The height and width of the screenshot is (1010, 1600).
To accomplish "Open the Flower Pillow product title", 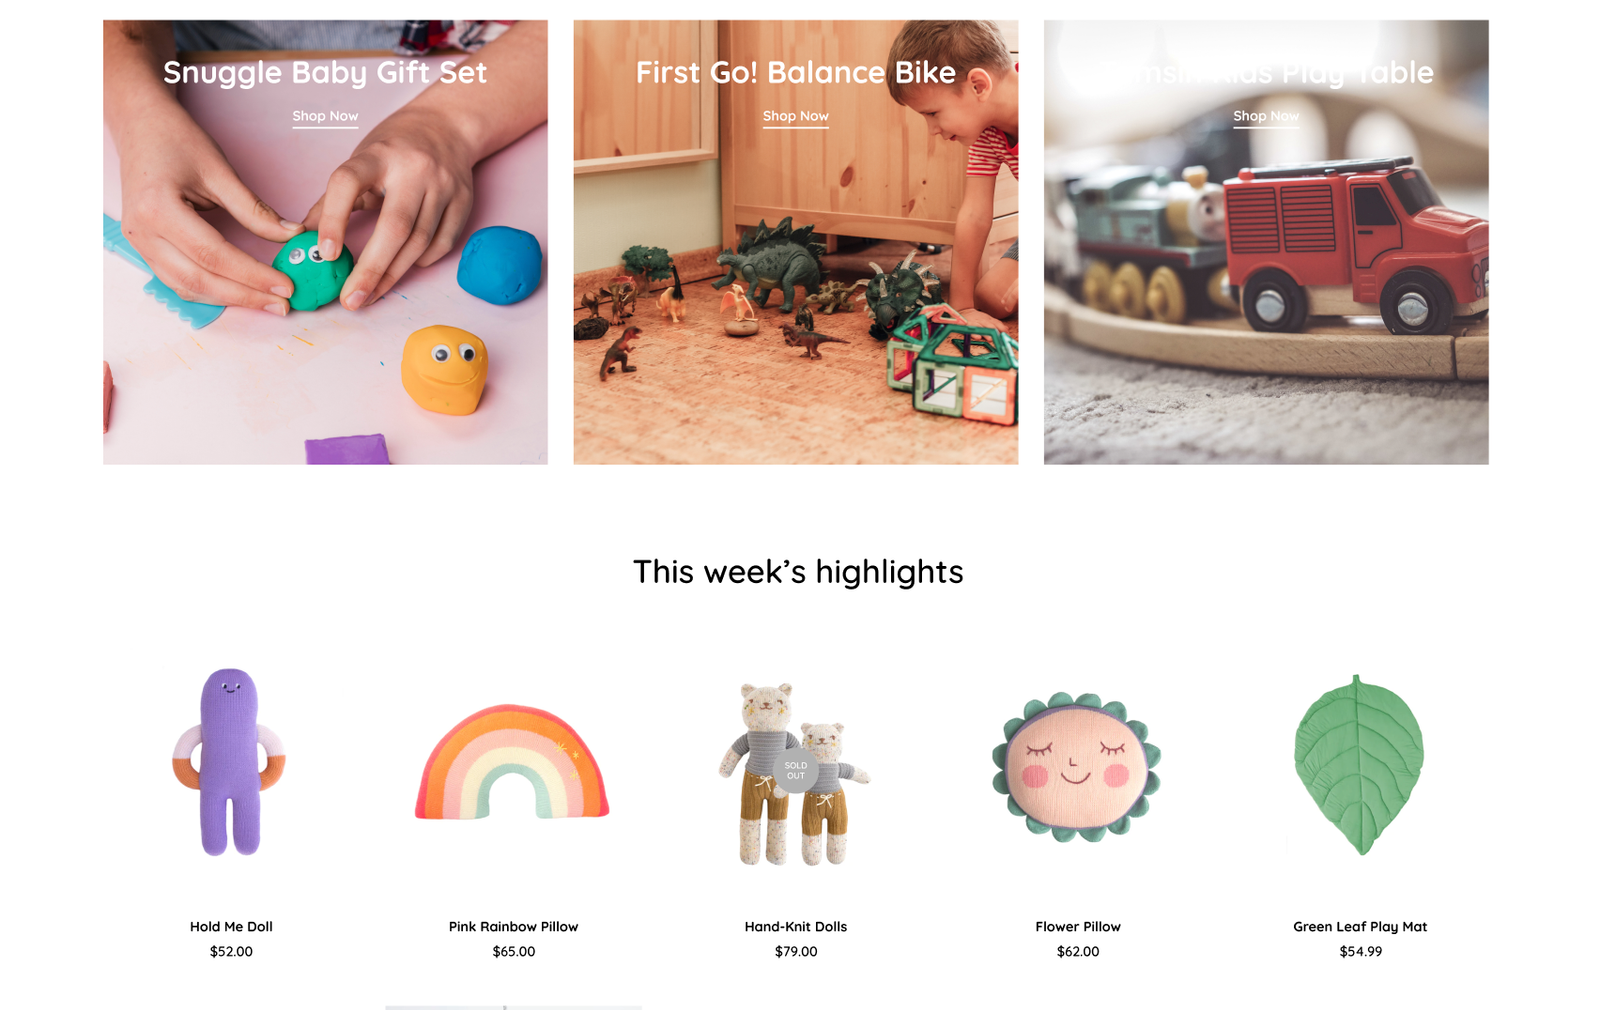I will click(x=1078, y=927).
